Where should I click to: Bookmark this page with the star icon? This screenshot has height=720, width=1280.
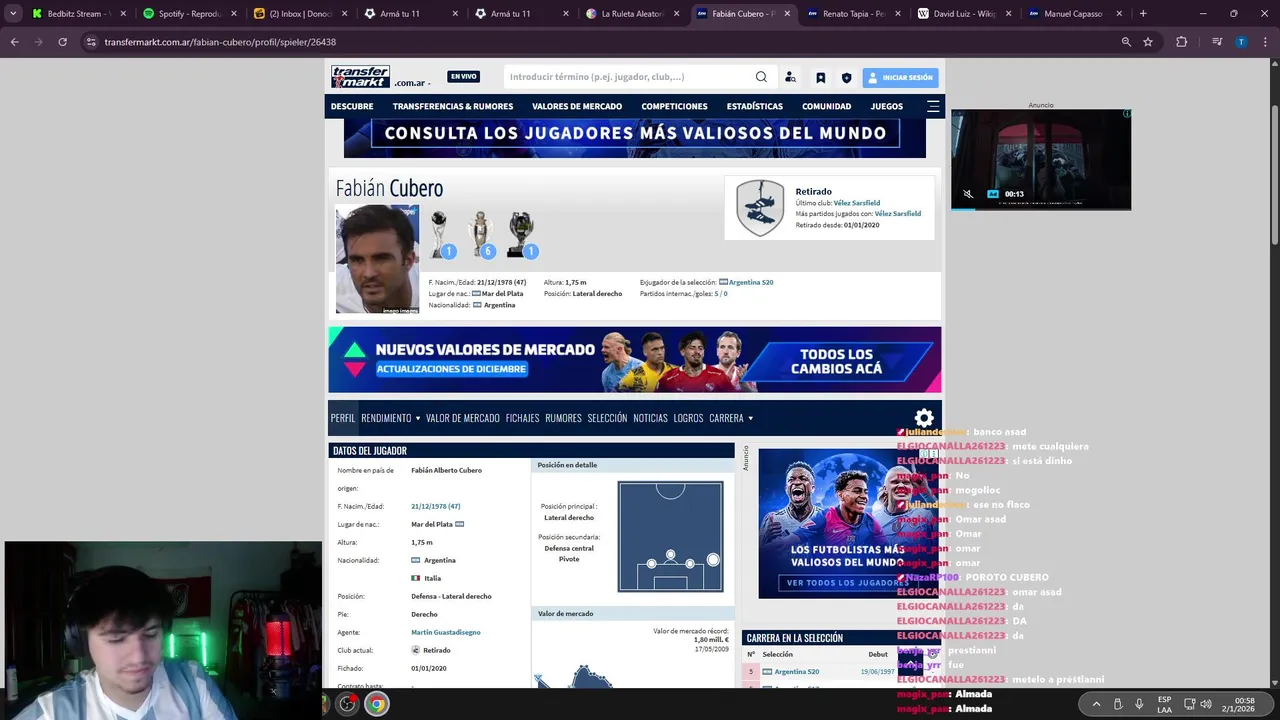1148,42
